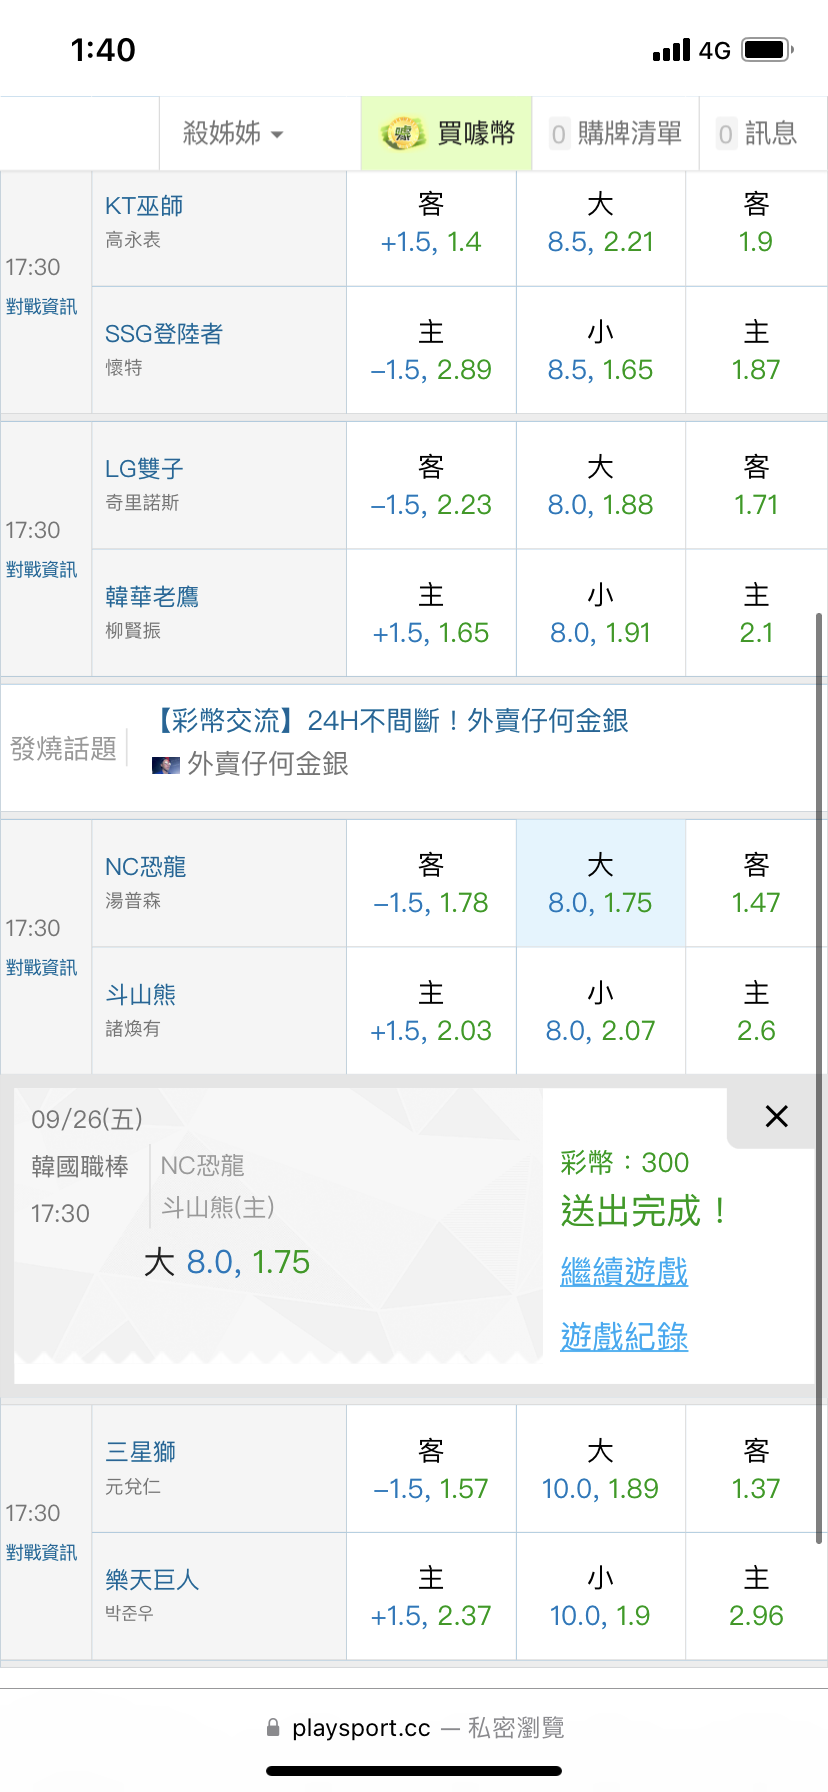Viewport: 828px width, 1792px height.
Task: Tap the battery icon in the status bar
Action: (767, 49)
